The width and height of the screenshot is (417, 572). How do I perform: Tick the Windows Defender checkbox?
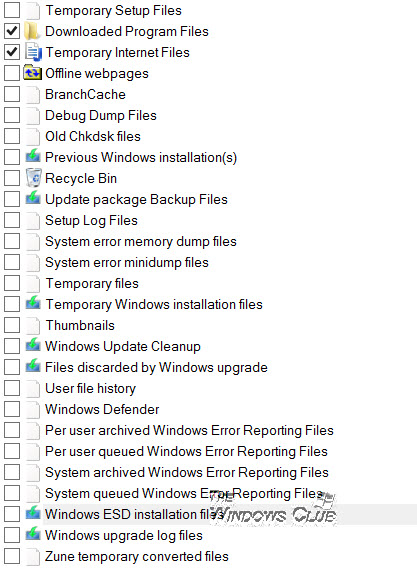click(12, 409)
